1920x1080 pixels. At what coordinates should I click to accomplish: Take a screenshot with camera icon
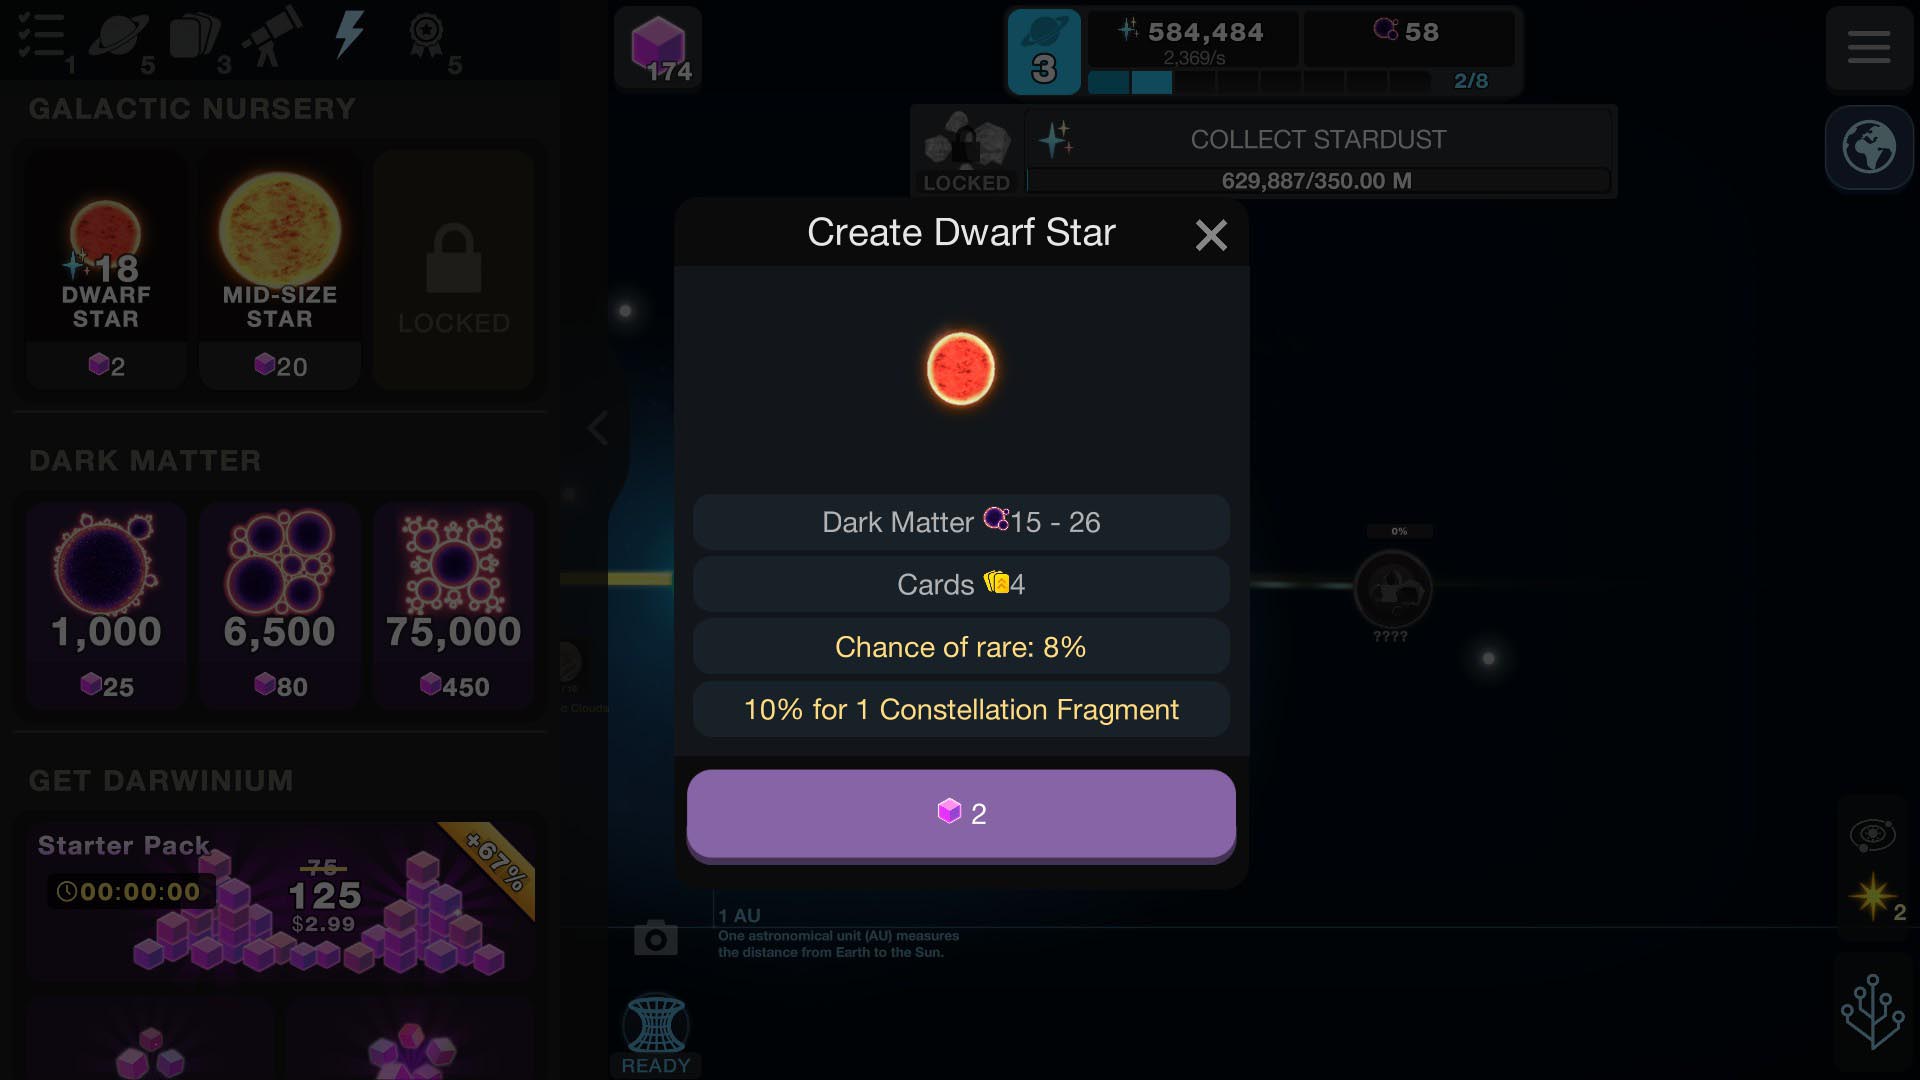click(x=655, y=938)
